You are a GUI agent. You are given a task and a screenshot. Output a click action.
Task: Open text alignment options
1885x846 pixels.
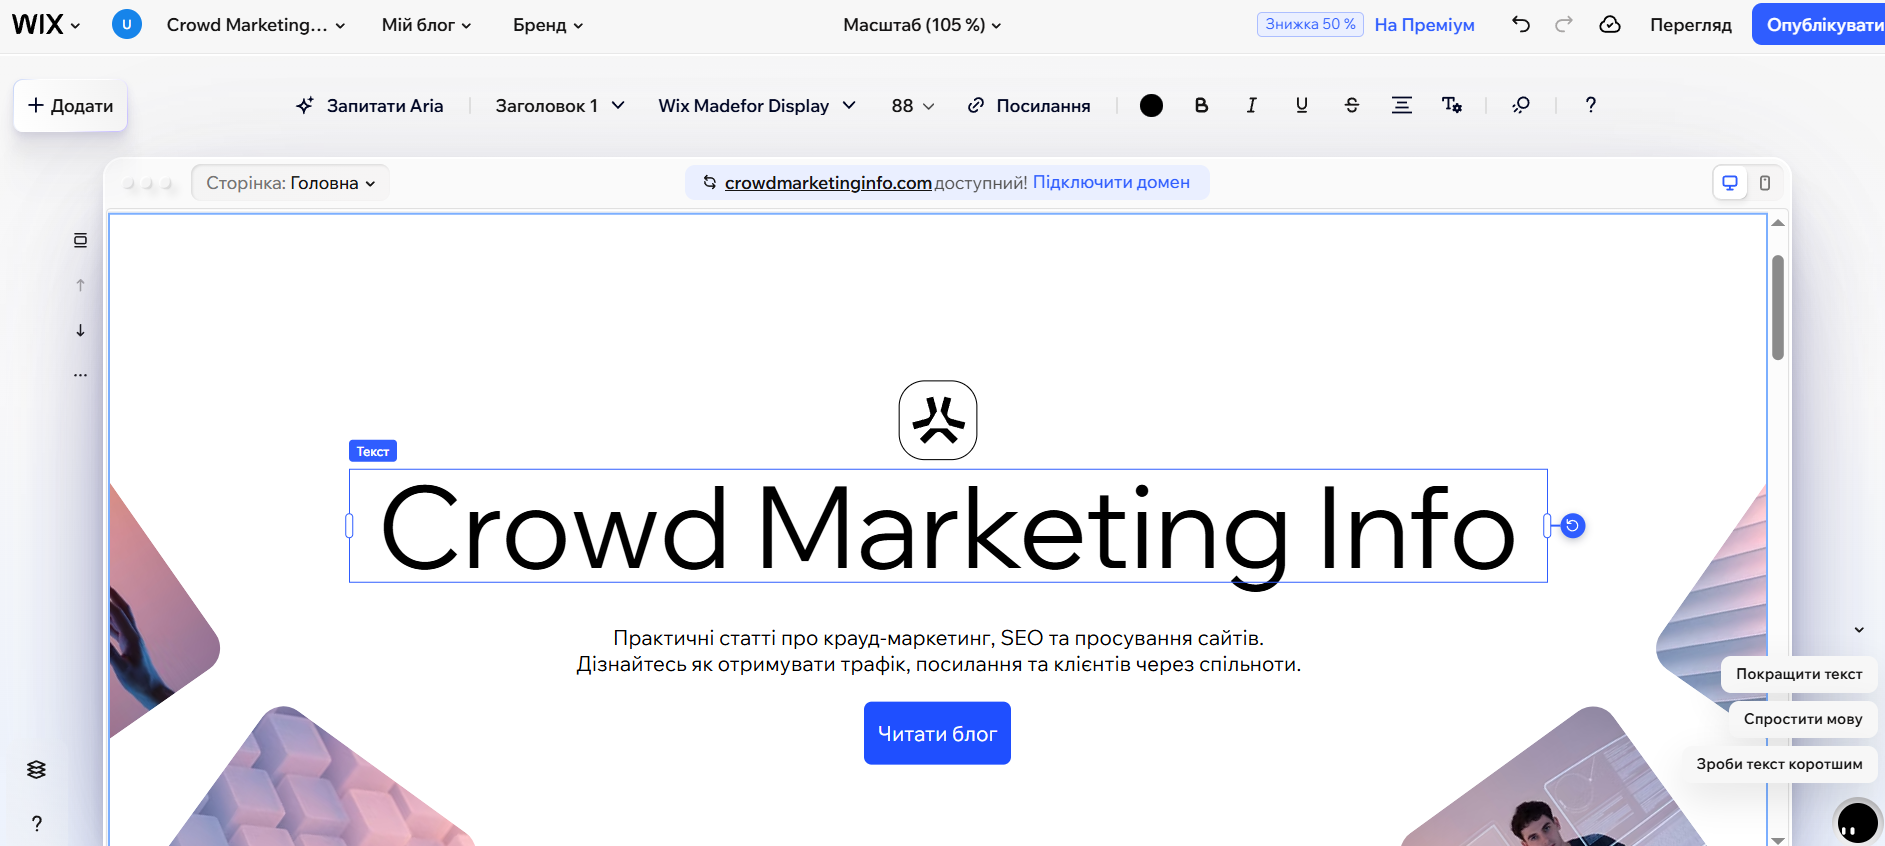tap(1402, 105)
